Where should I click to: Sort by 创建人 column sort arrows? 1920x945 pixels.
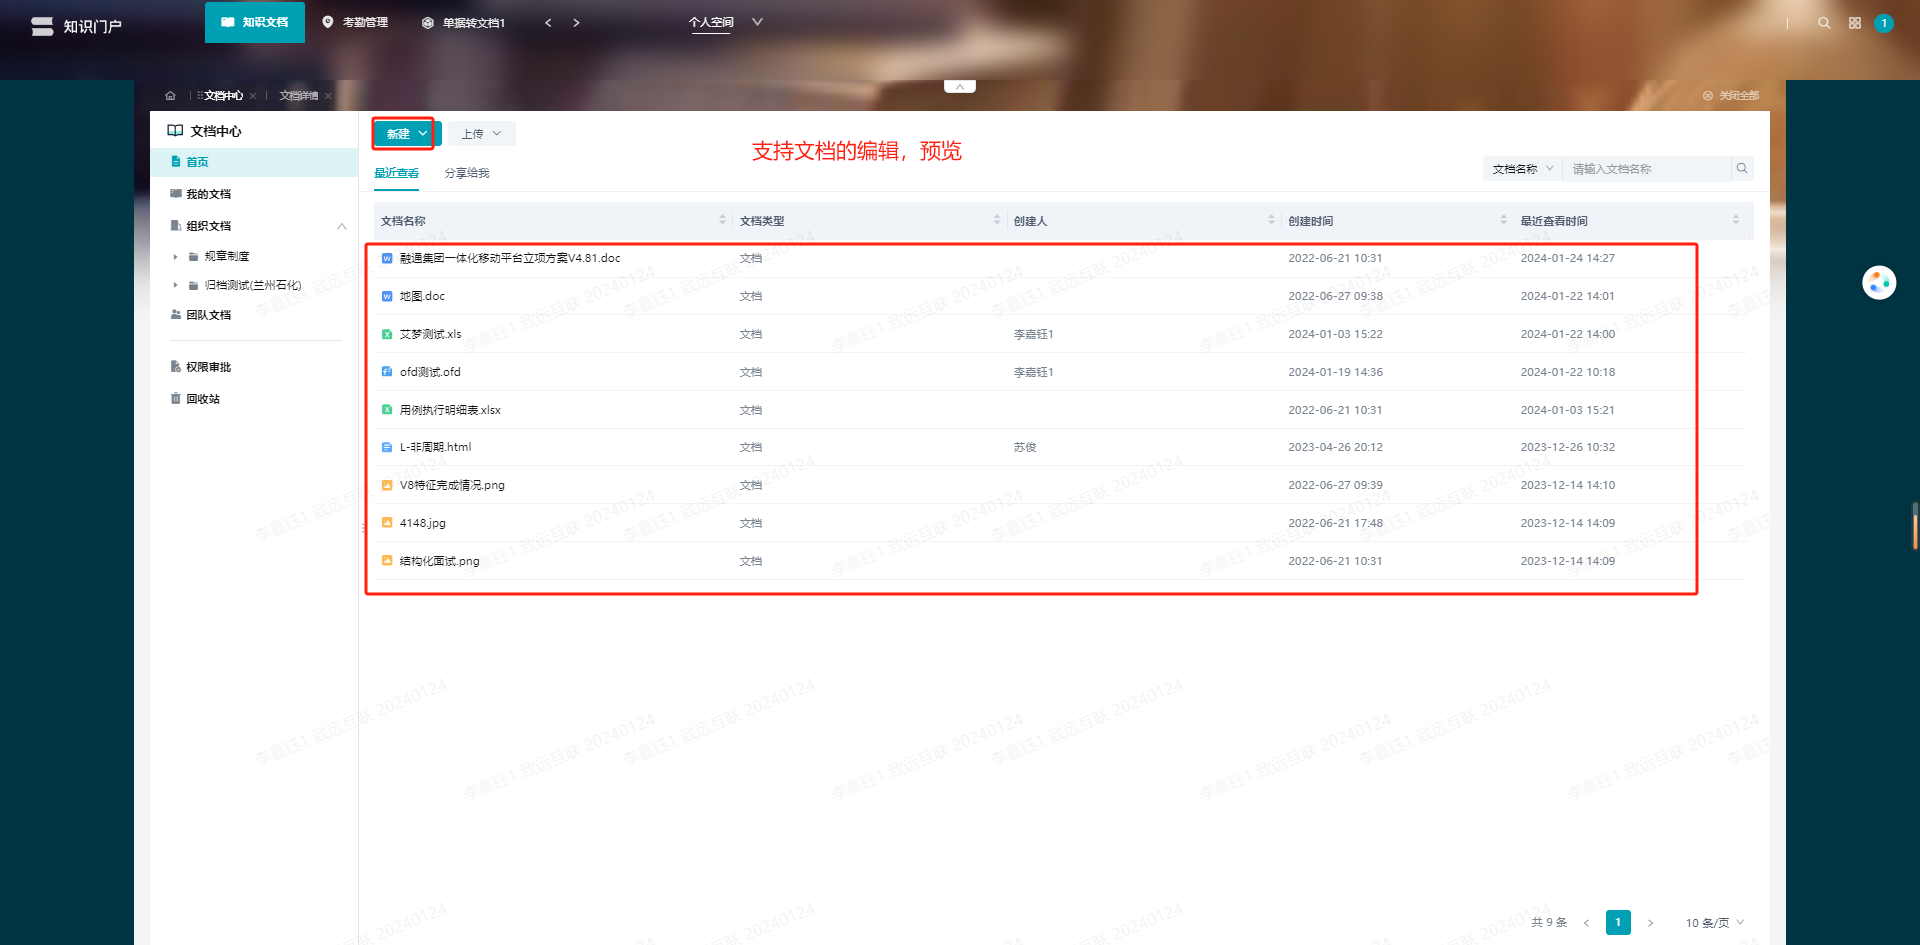click(1271, 220)
